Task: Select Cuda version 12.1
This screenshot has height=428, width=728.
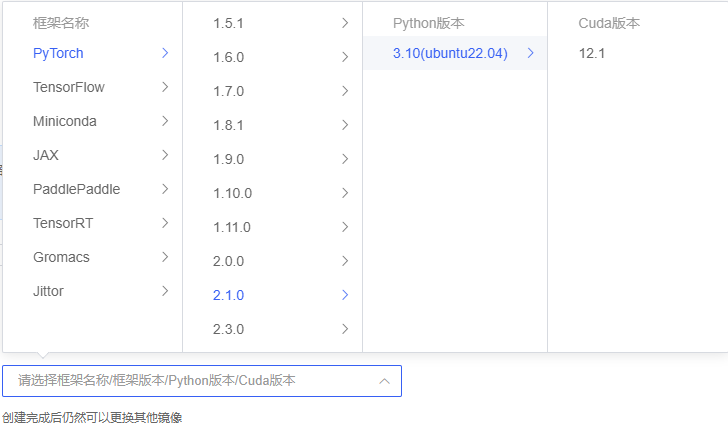Action: [592, 53]
